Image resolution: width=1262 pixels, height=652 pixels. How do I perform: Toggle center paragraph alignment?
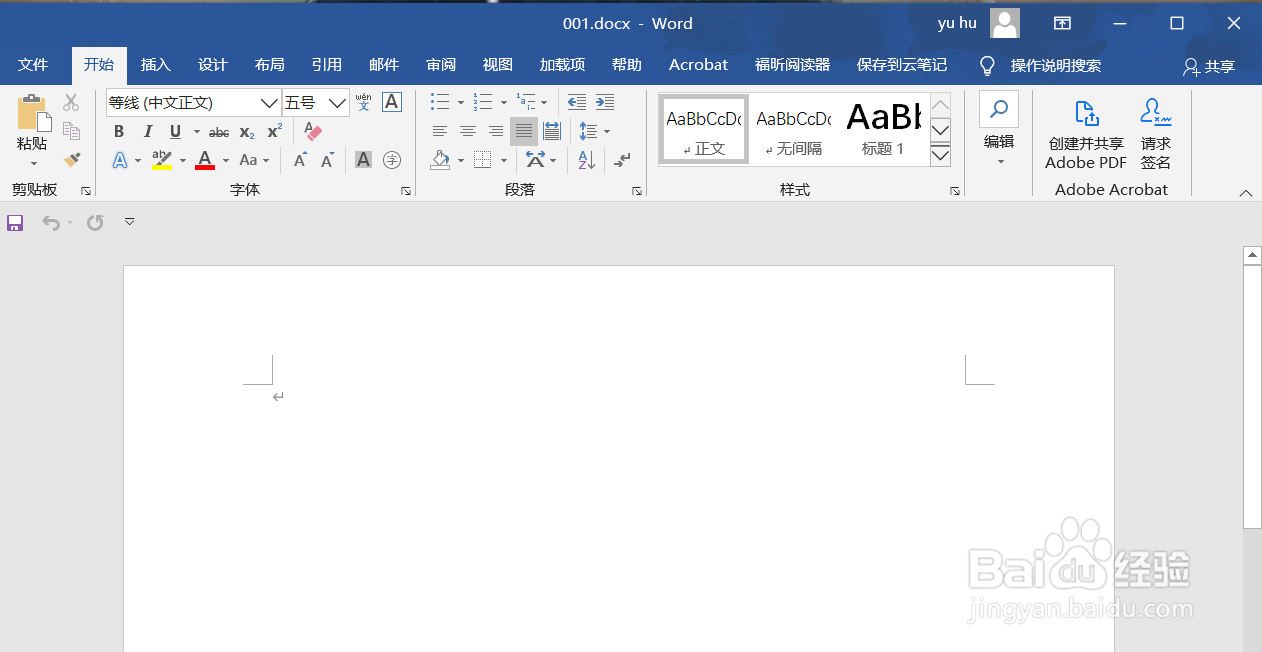(467, 131)
